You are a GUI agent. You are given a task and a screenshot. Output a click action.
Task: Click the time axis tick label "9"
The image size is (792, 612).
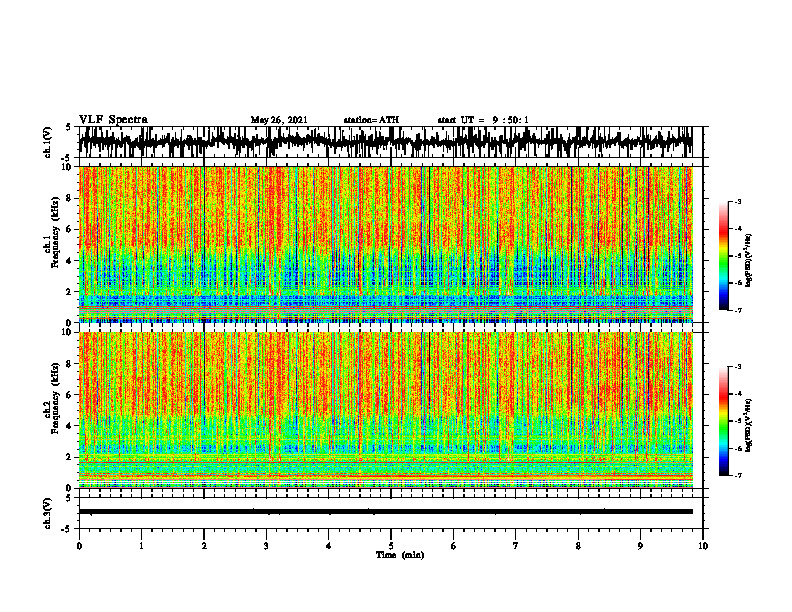(640, 546)
